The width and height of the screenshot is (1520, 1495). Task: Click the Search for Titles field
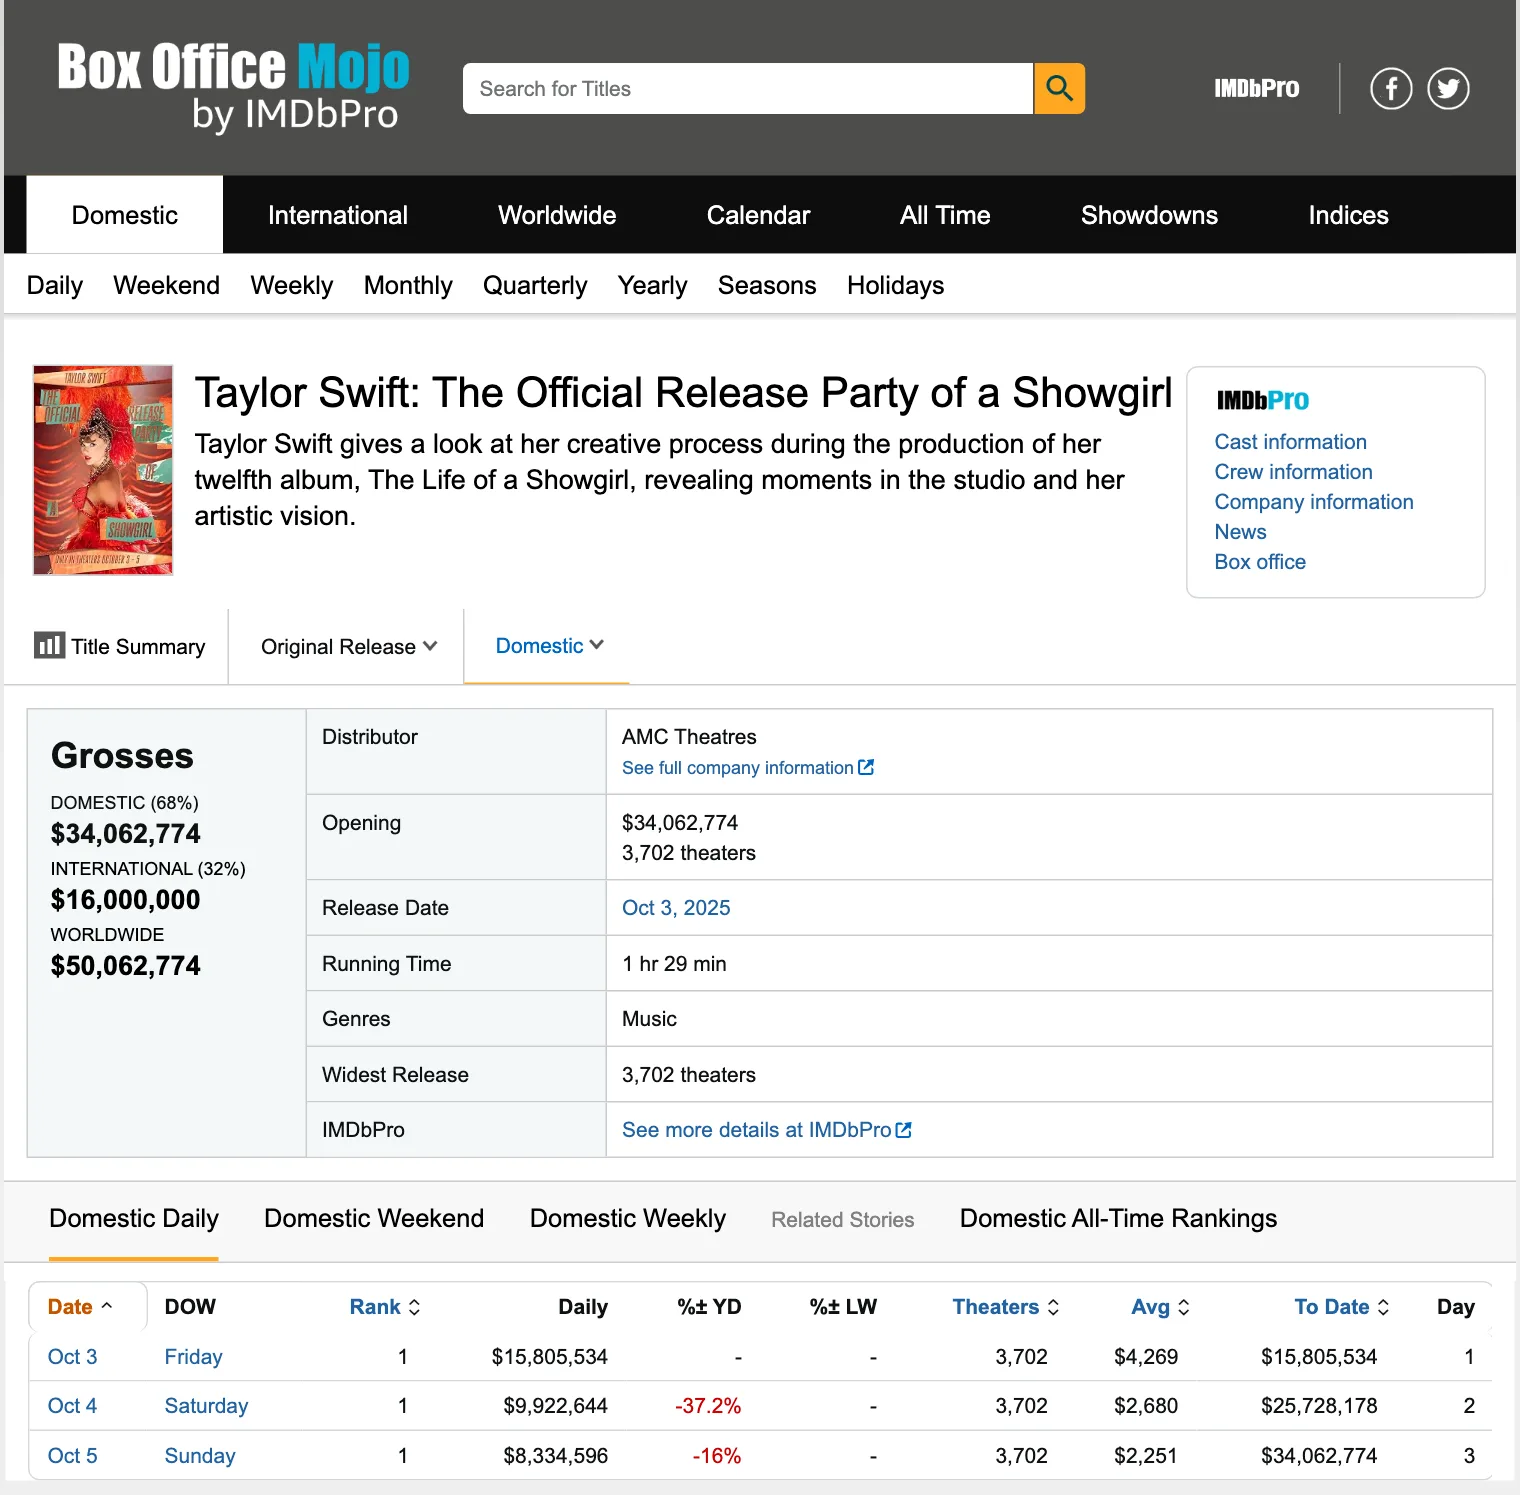point(747,89)
